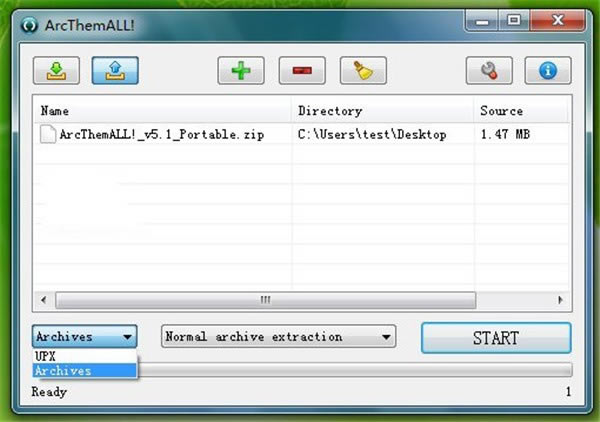Switch to extract mode with green arrow icon

coord(56,71)
